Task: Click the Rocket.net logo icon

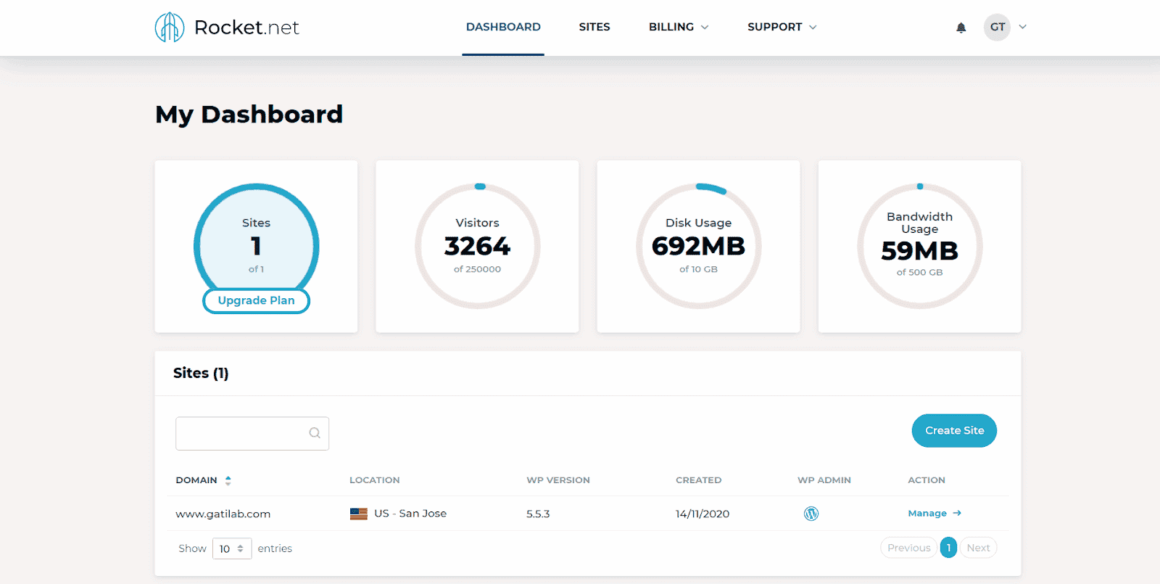Action: 170,27
